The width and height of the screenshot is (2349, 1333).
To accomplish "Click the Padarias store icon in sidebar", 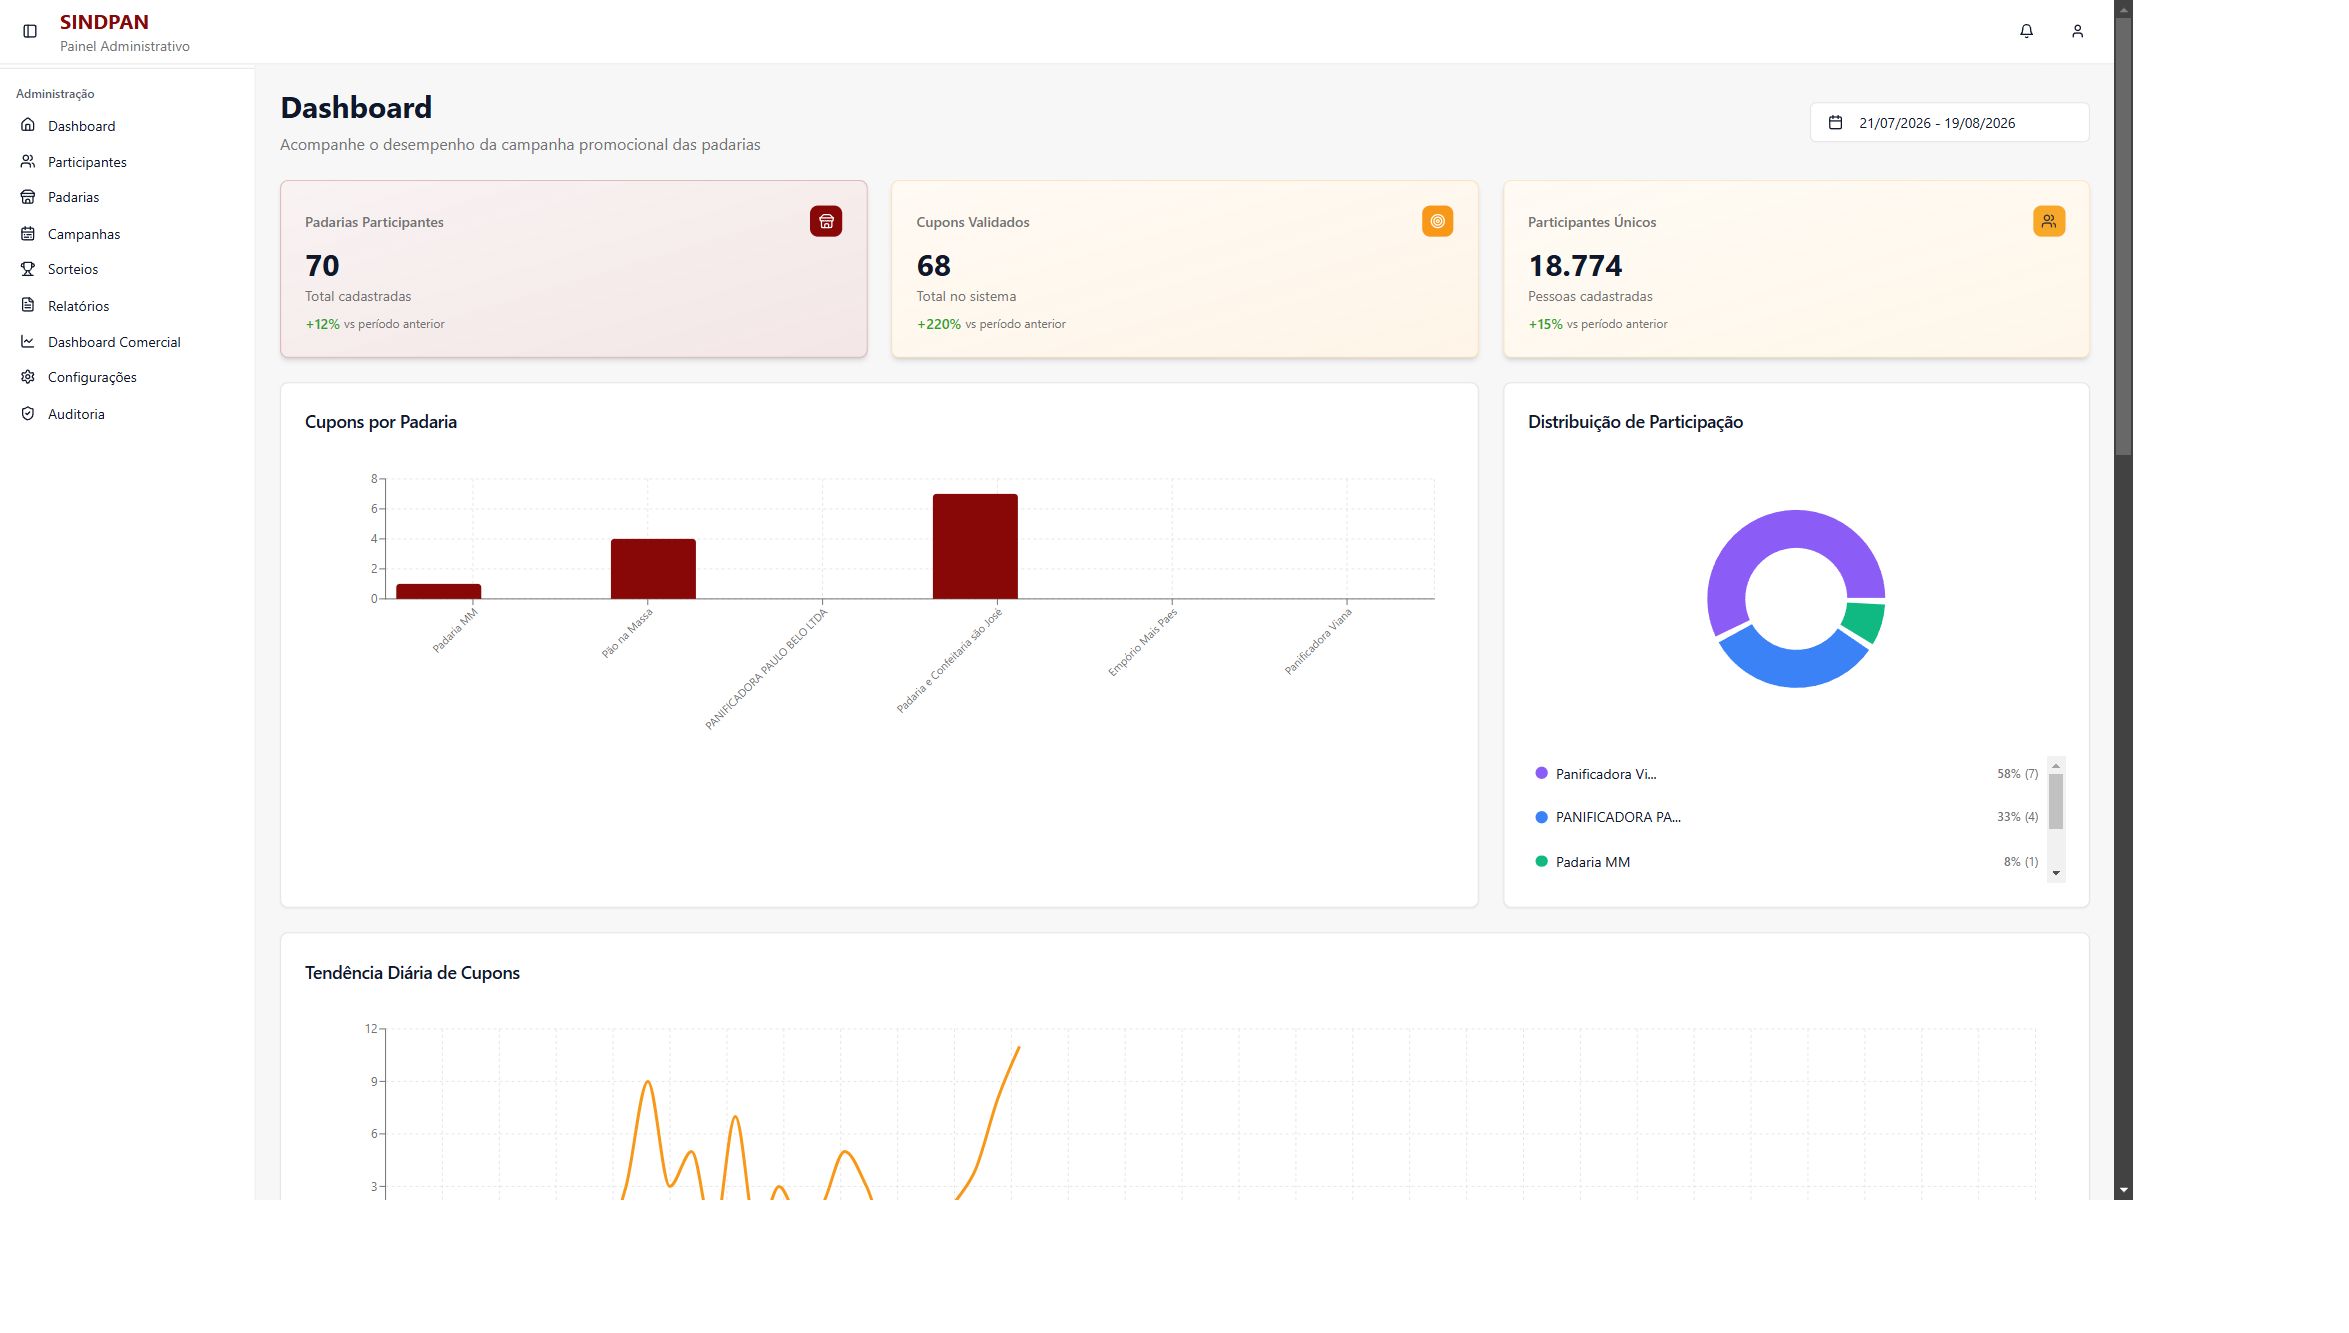I will tap(28, 197).
